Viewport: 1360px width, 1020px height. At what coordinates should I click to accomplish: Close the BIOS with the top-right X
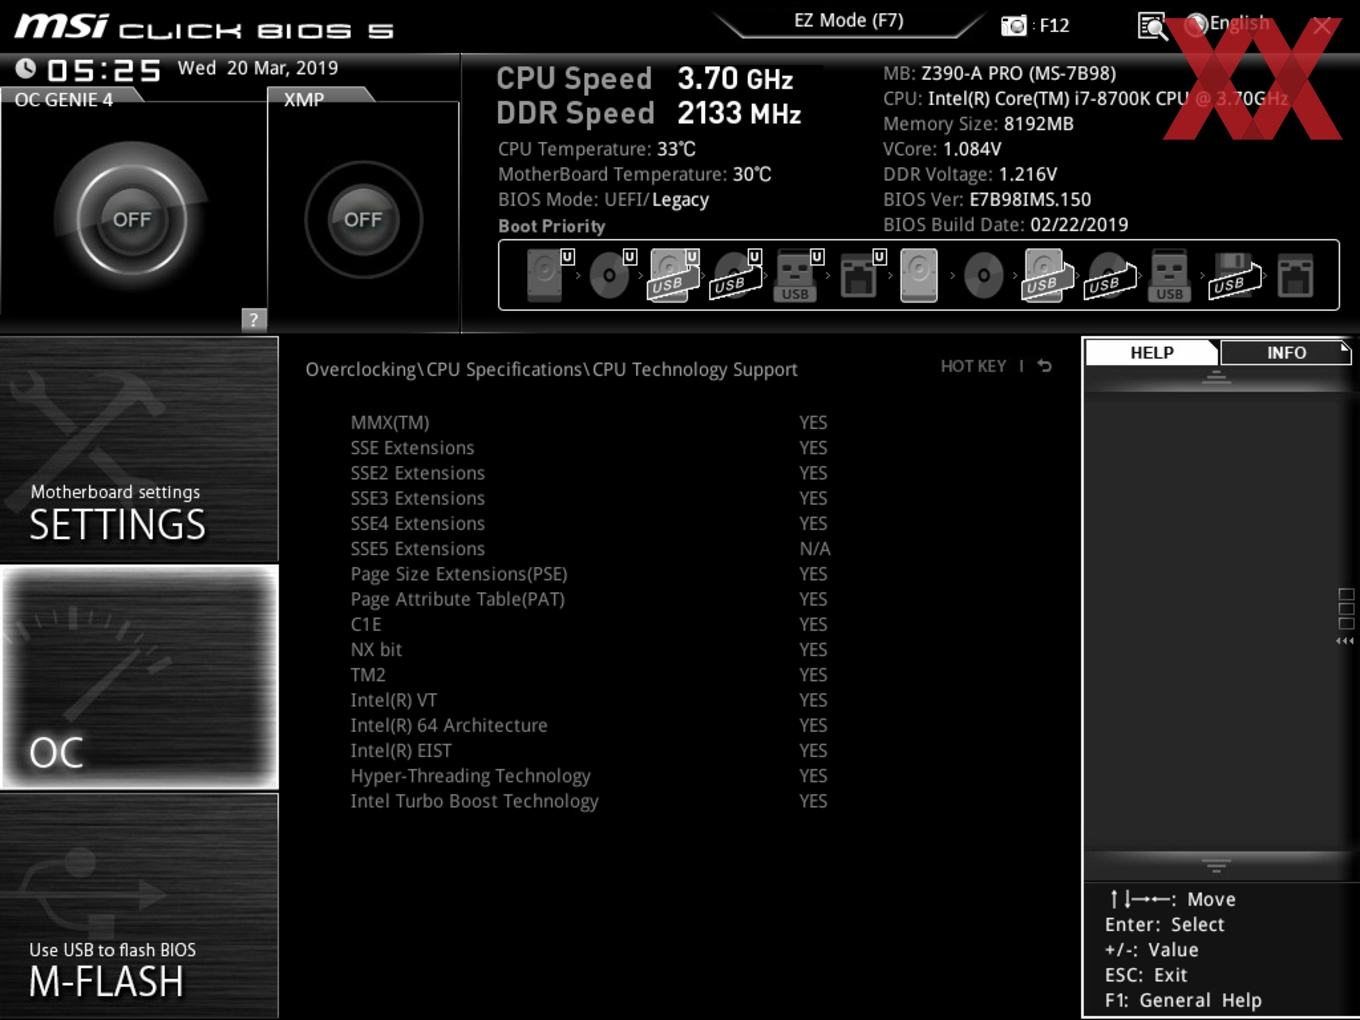(x=1322, y=26)
